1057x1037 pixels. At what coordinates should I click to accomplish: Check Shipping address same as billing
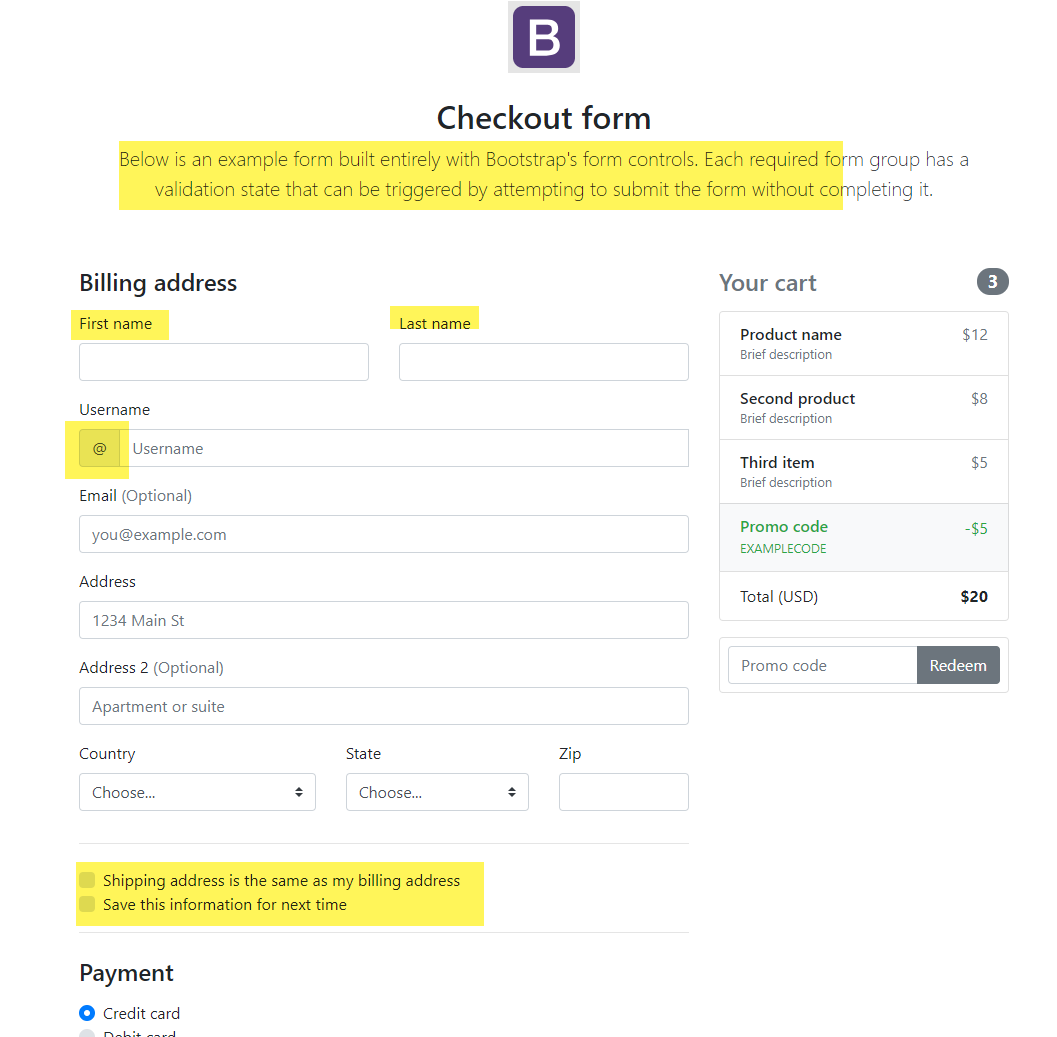87,880
